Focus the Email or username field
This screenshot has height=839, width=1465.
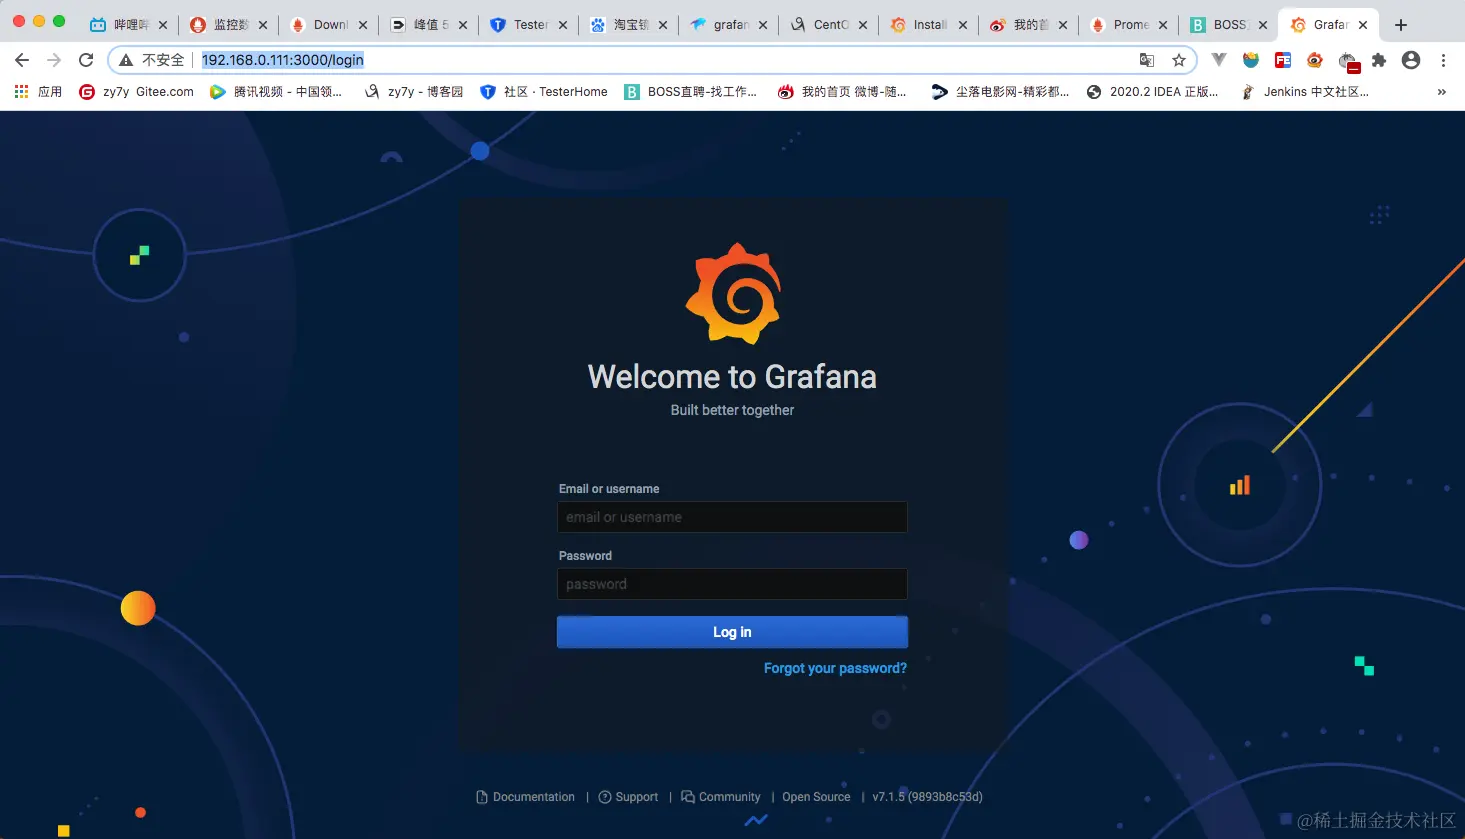(732, 517)
